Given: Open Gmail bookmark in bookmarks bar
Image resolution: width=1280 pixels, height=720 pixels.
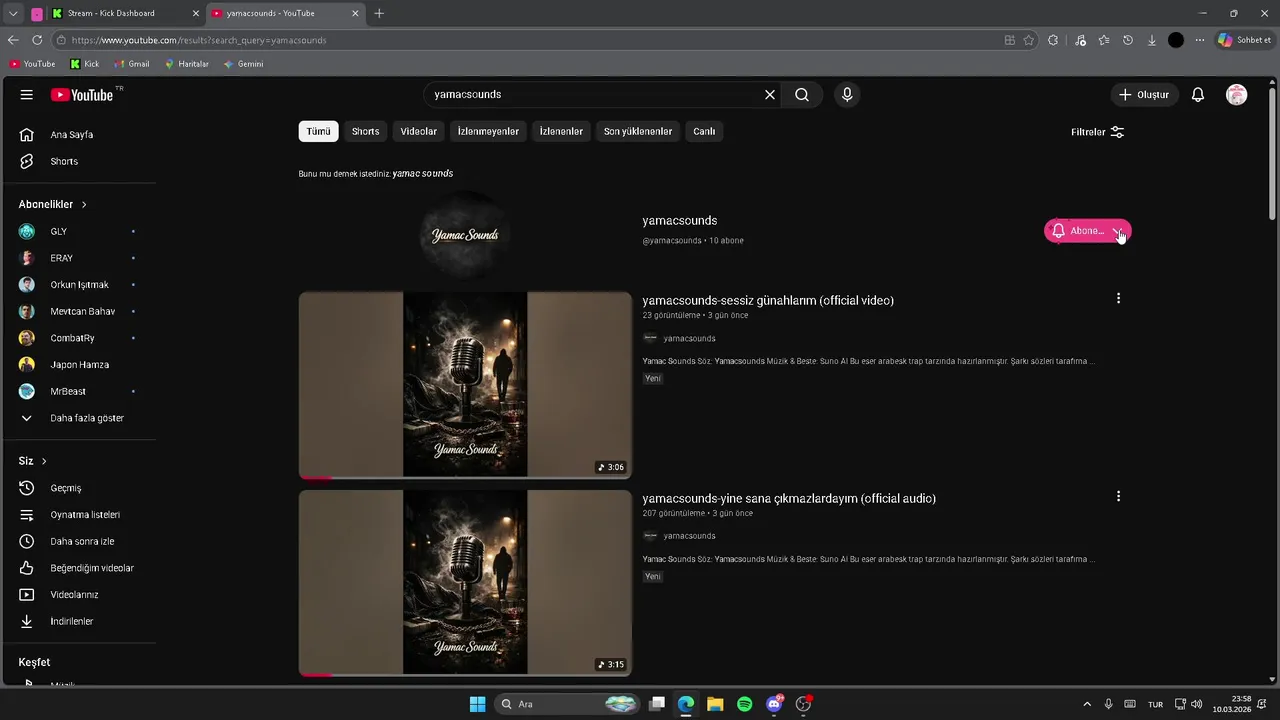Looking at the screenshot, I should (x=132, y=64).
